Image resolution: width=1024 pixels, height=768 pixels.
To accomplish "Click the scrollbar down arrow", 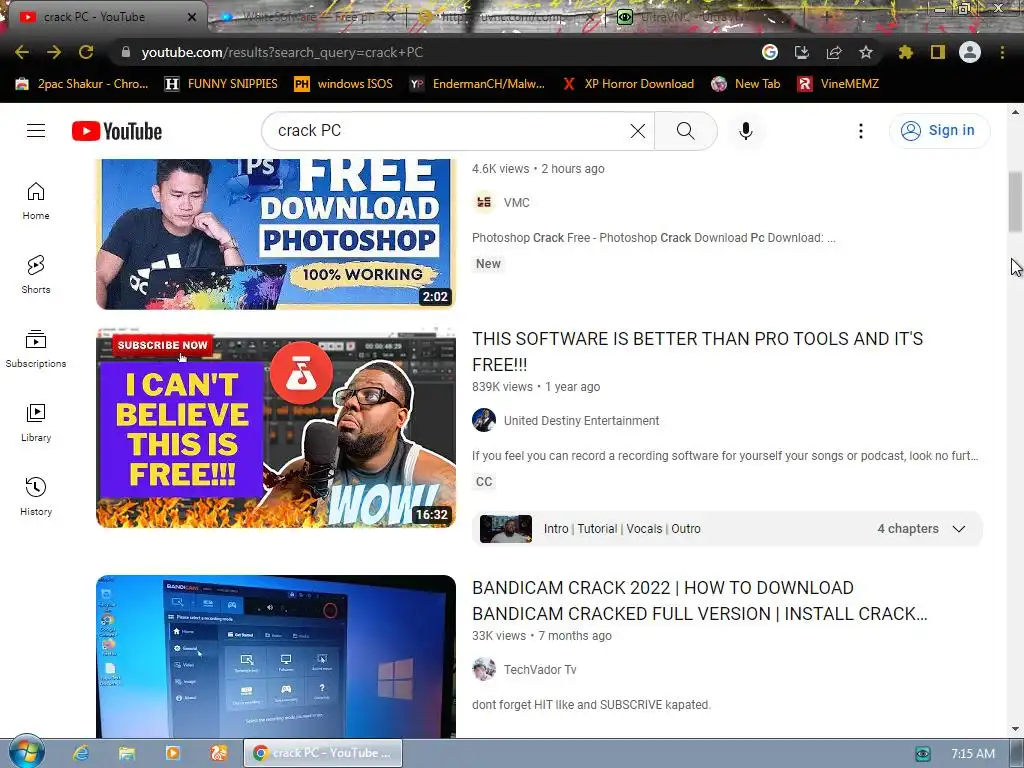I will [x=1015, y=729].
